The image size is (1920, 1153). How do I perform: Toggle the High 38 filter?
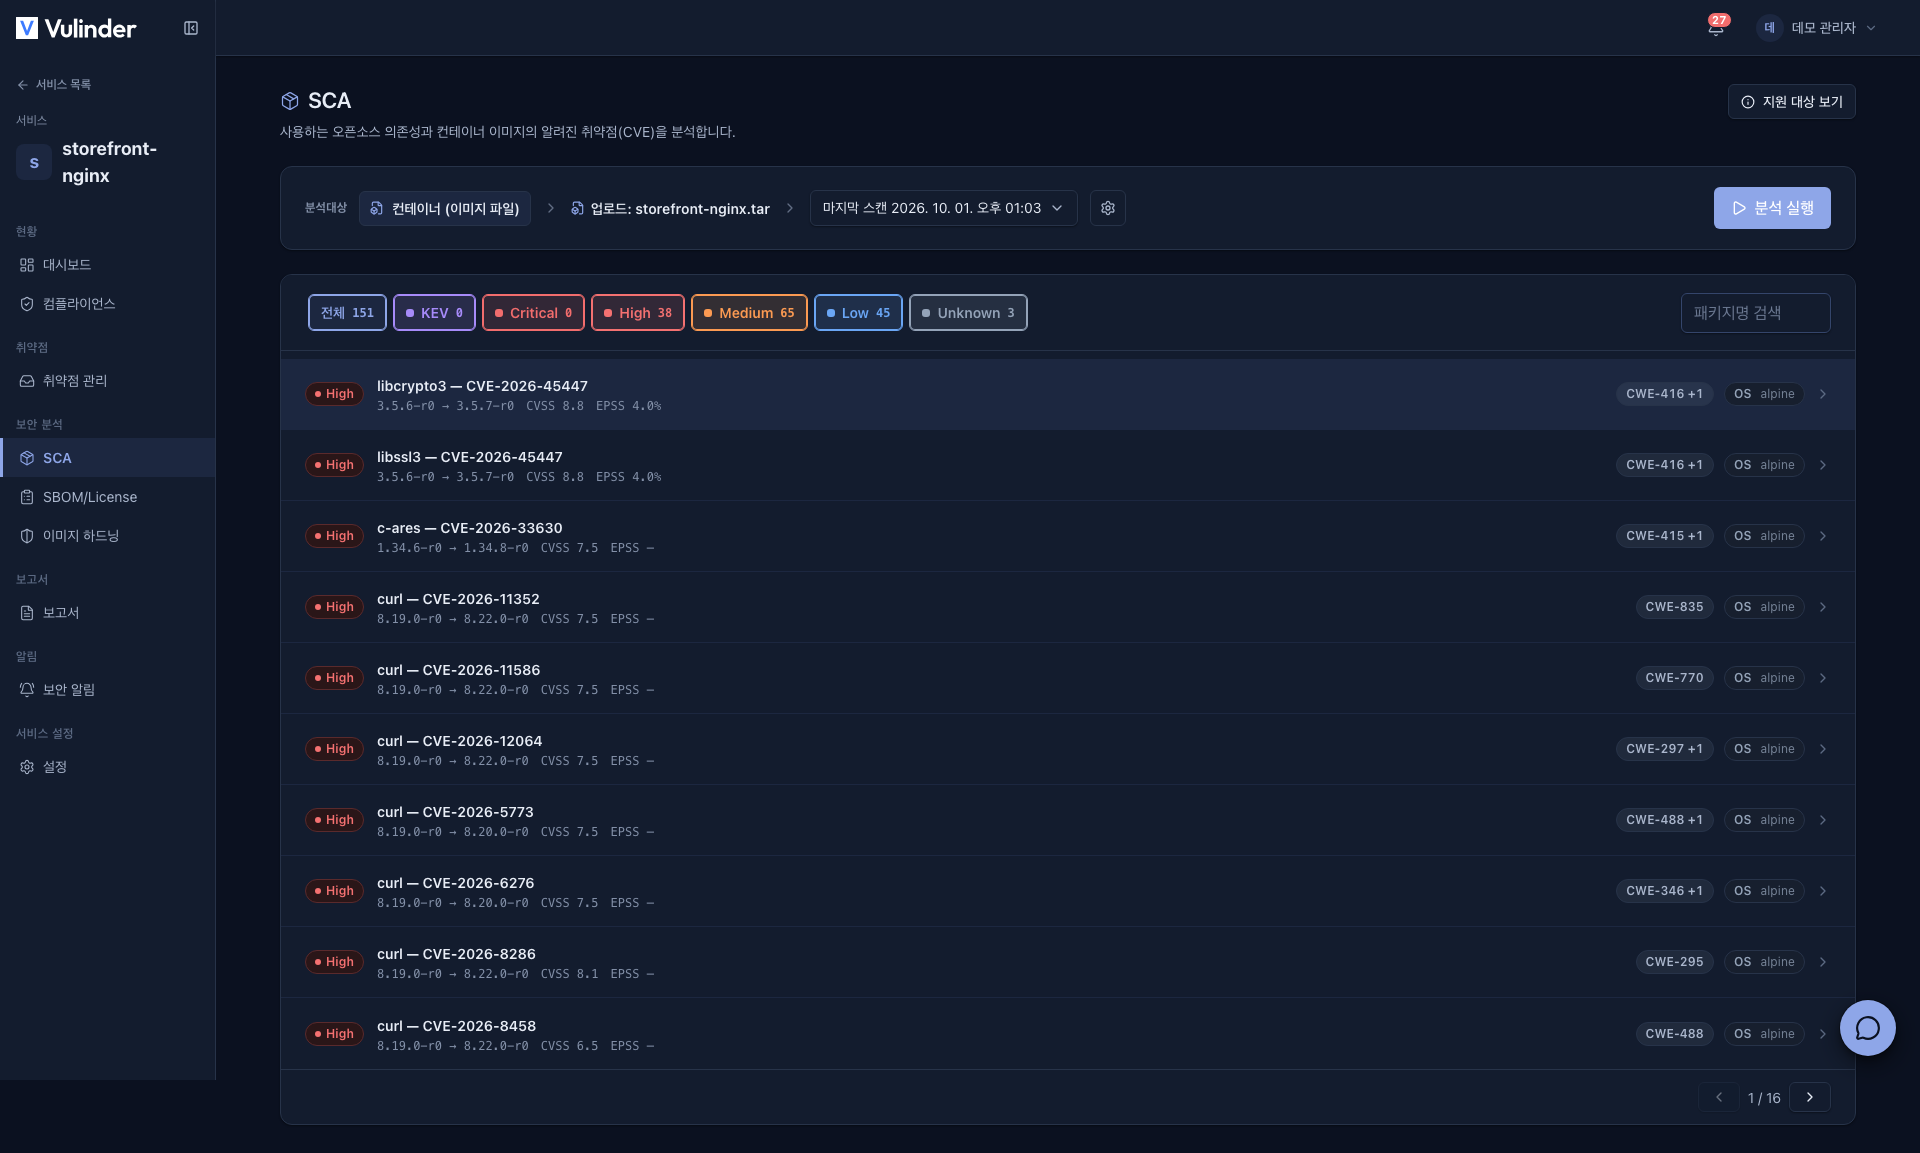point(638,313)
